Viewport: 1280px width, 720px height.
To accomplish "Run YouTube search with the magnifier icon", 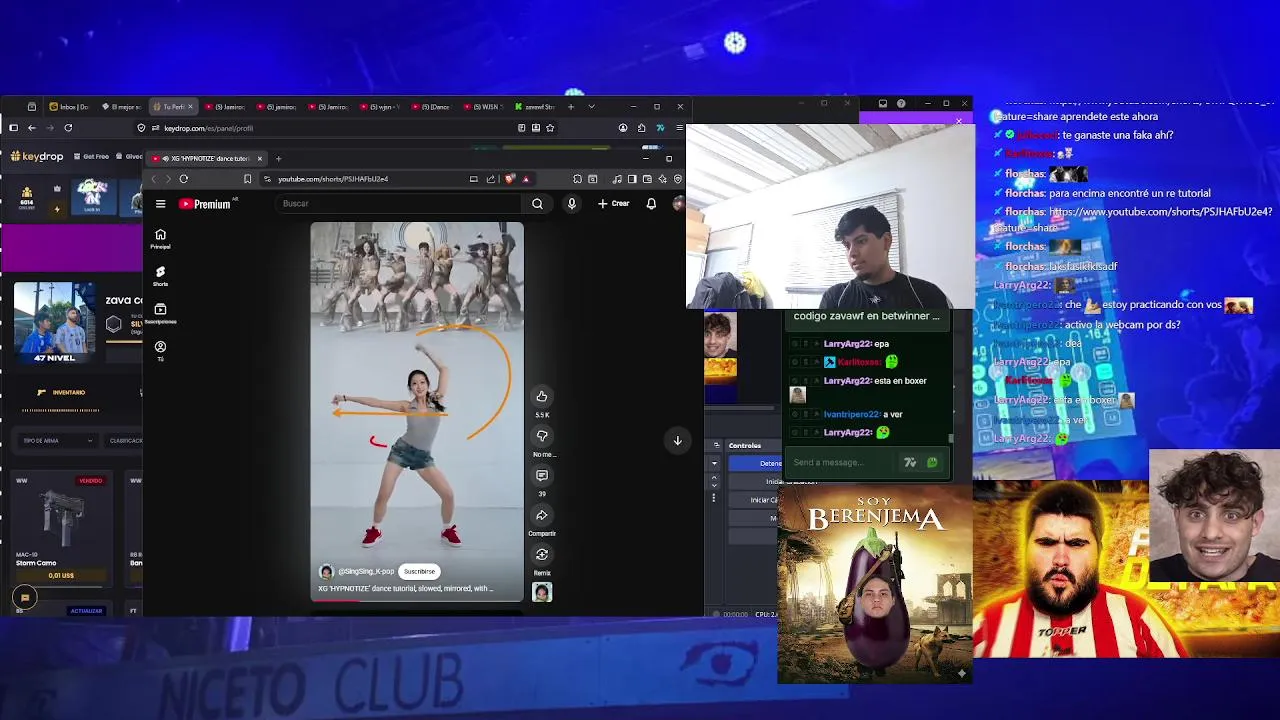I will coord(537,204).
